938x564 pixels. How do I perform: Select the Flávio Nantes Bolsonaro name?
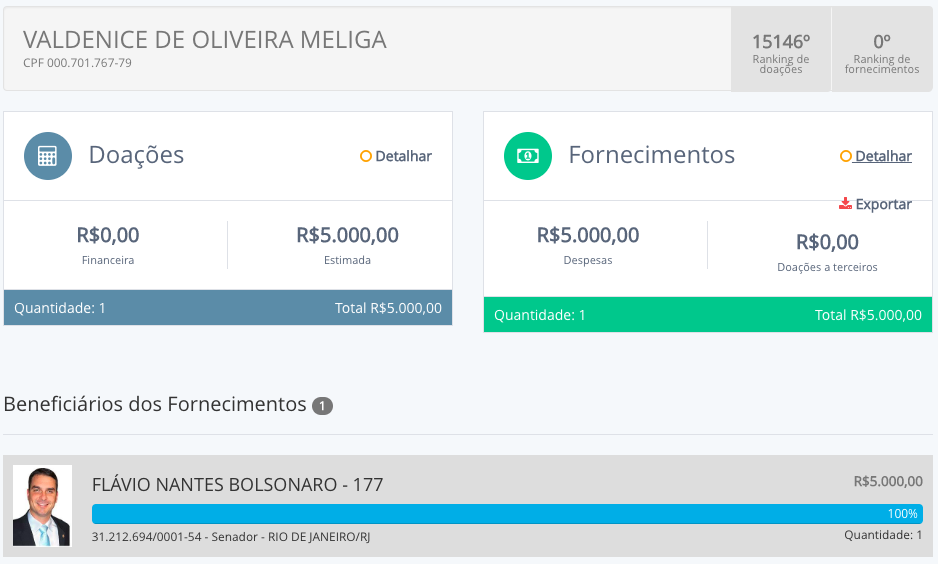tap(237, 485)
